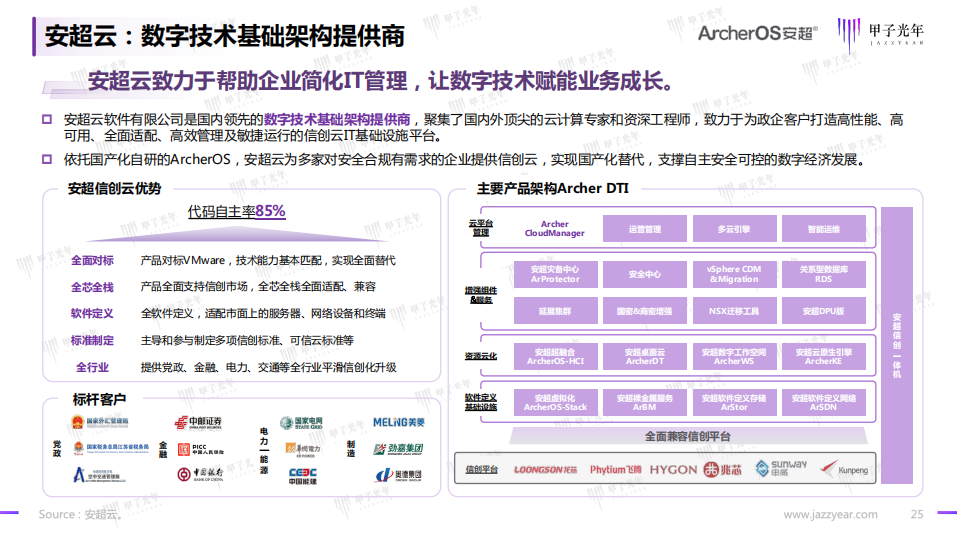Select the 国密&商密增强 block
Image resolution: width=957 pixels, height=535 pixels.
pos(645,311)
